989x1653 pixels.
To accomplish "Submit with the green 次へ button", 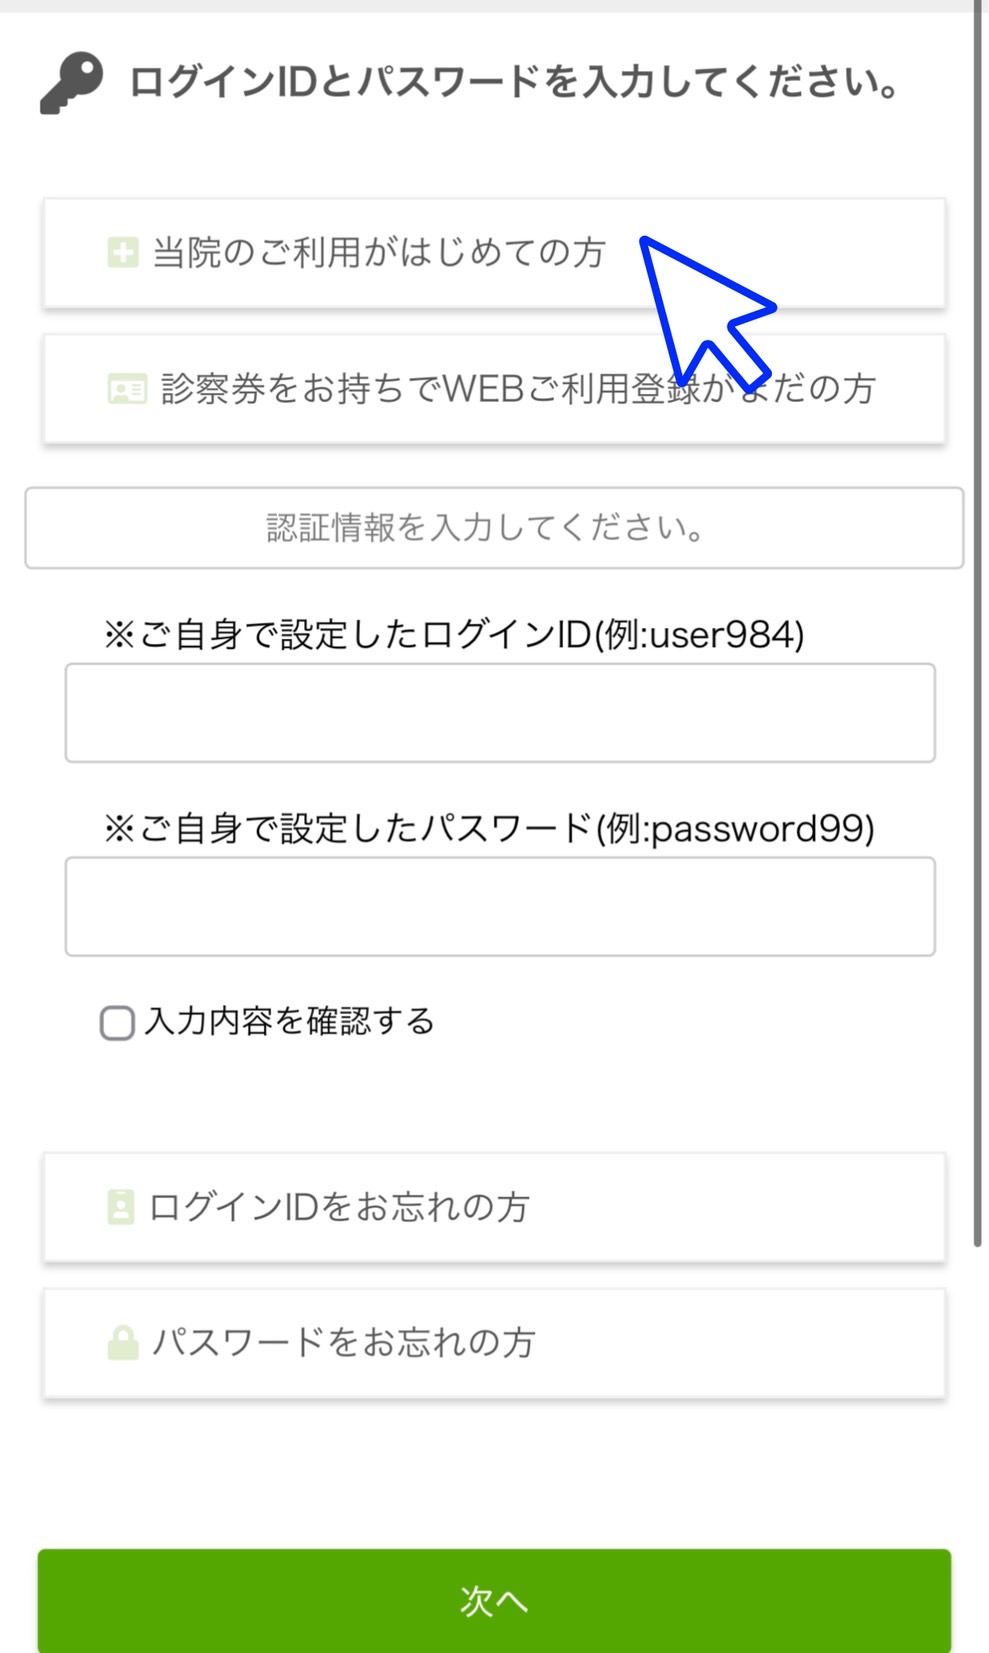I will pos(494,1600).
